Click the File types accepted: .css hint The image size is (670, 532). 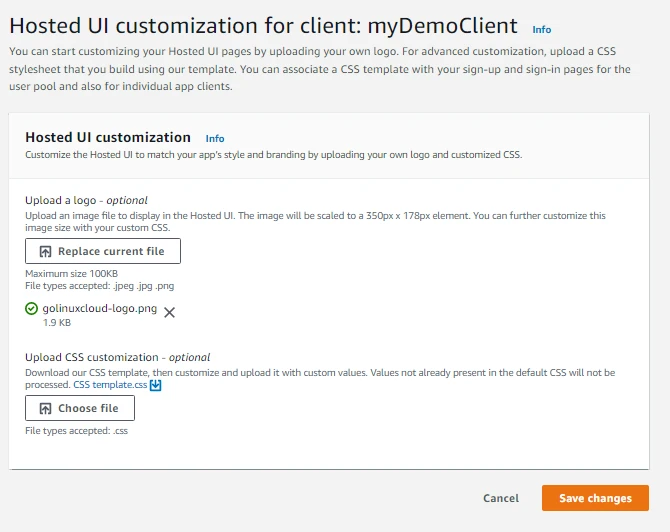[76, 431]
